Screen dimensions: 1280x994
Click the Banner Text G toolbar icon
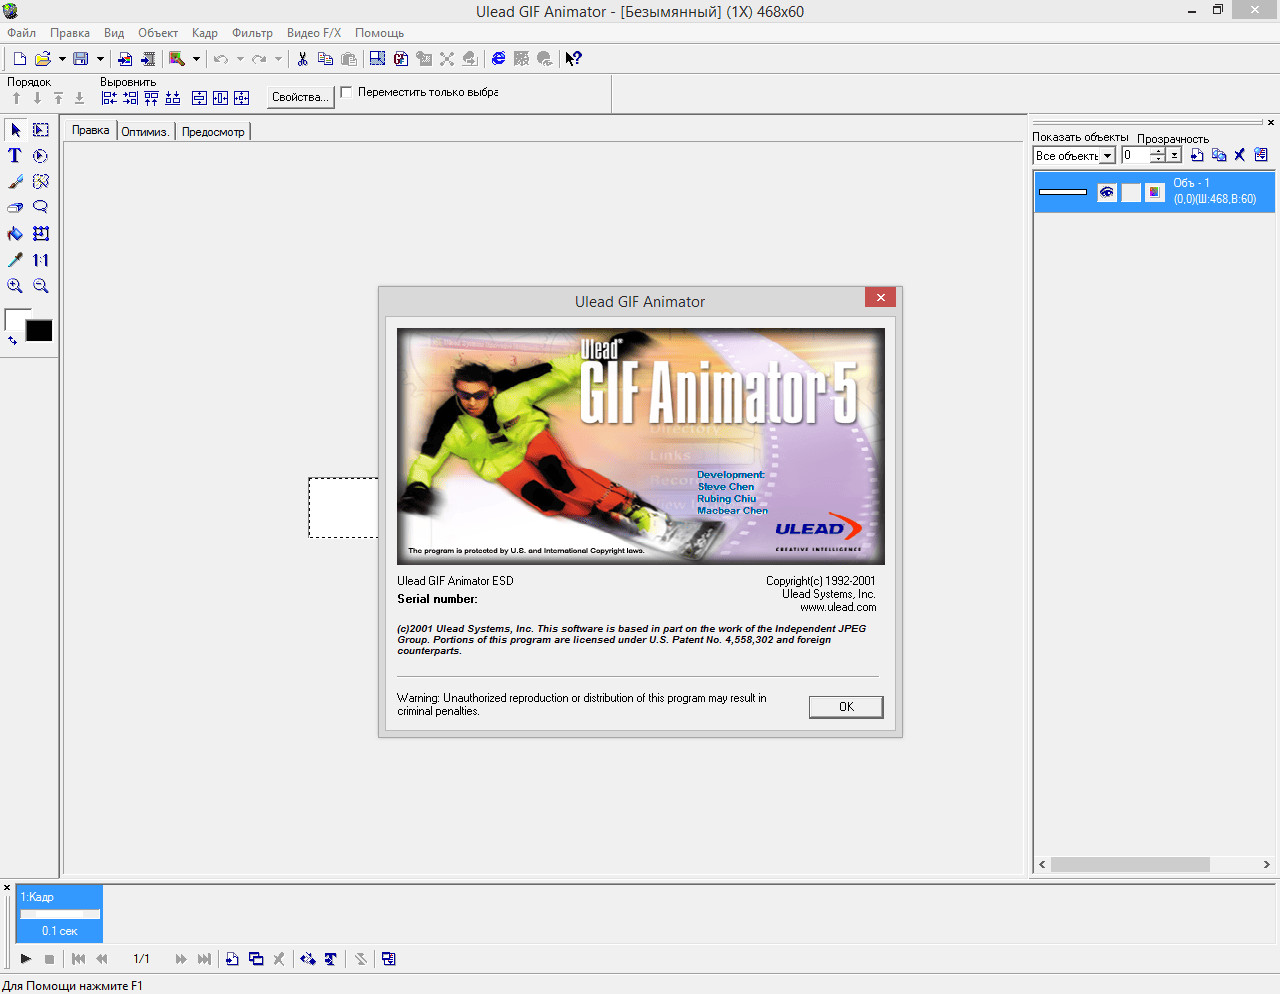(x=401, y=59)
